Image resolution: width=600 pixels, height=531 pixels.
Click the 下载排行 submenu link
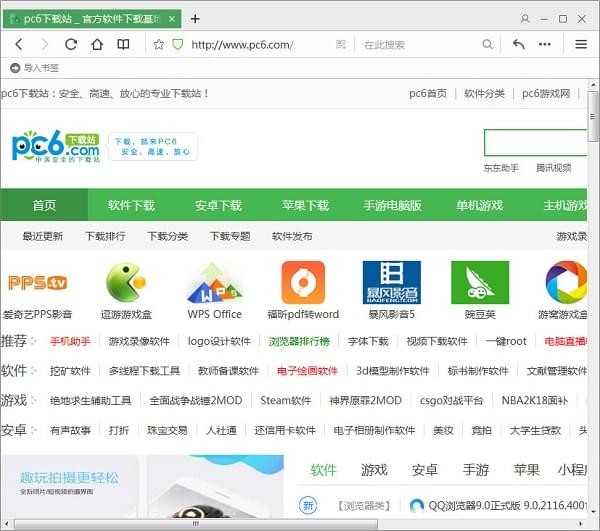[x=105, y=236]
